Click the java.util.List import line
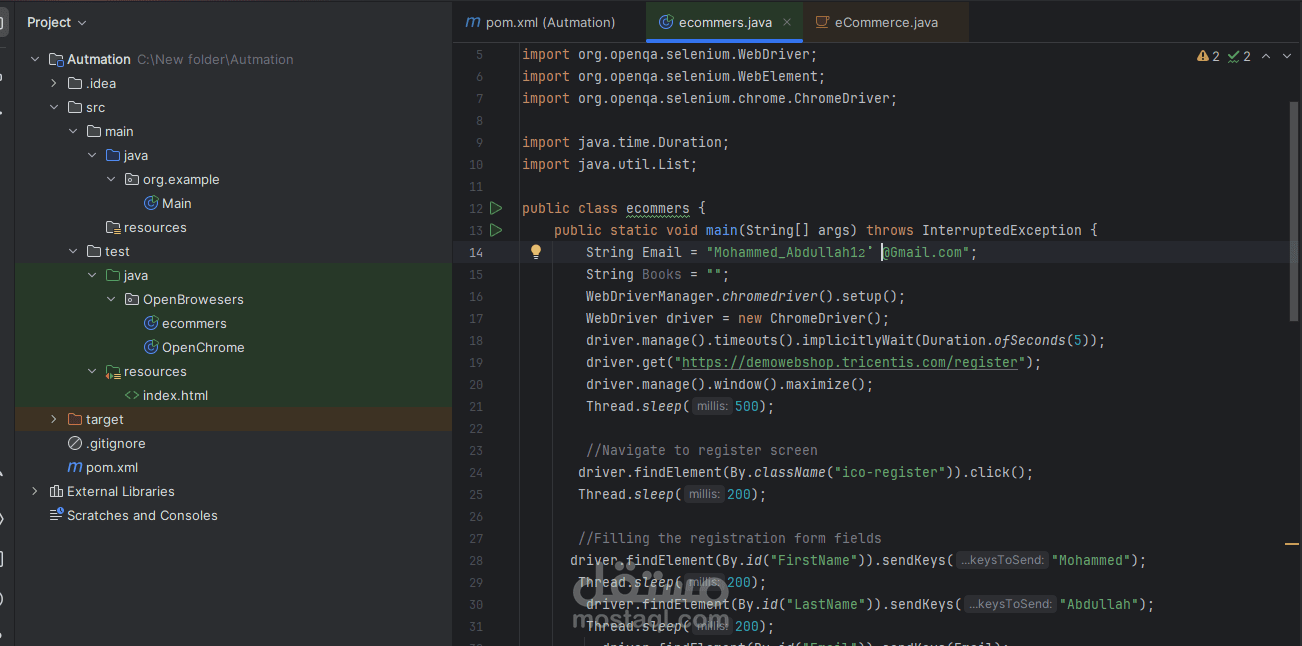The width and height of the screenshot is (1302, 646). click(609, 164)
